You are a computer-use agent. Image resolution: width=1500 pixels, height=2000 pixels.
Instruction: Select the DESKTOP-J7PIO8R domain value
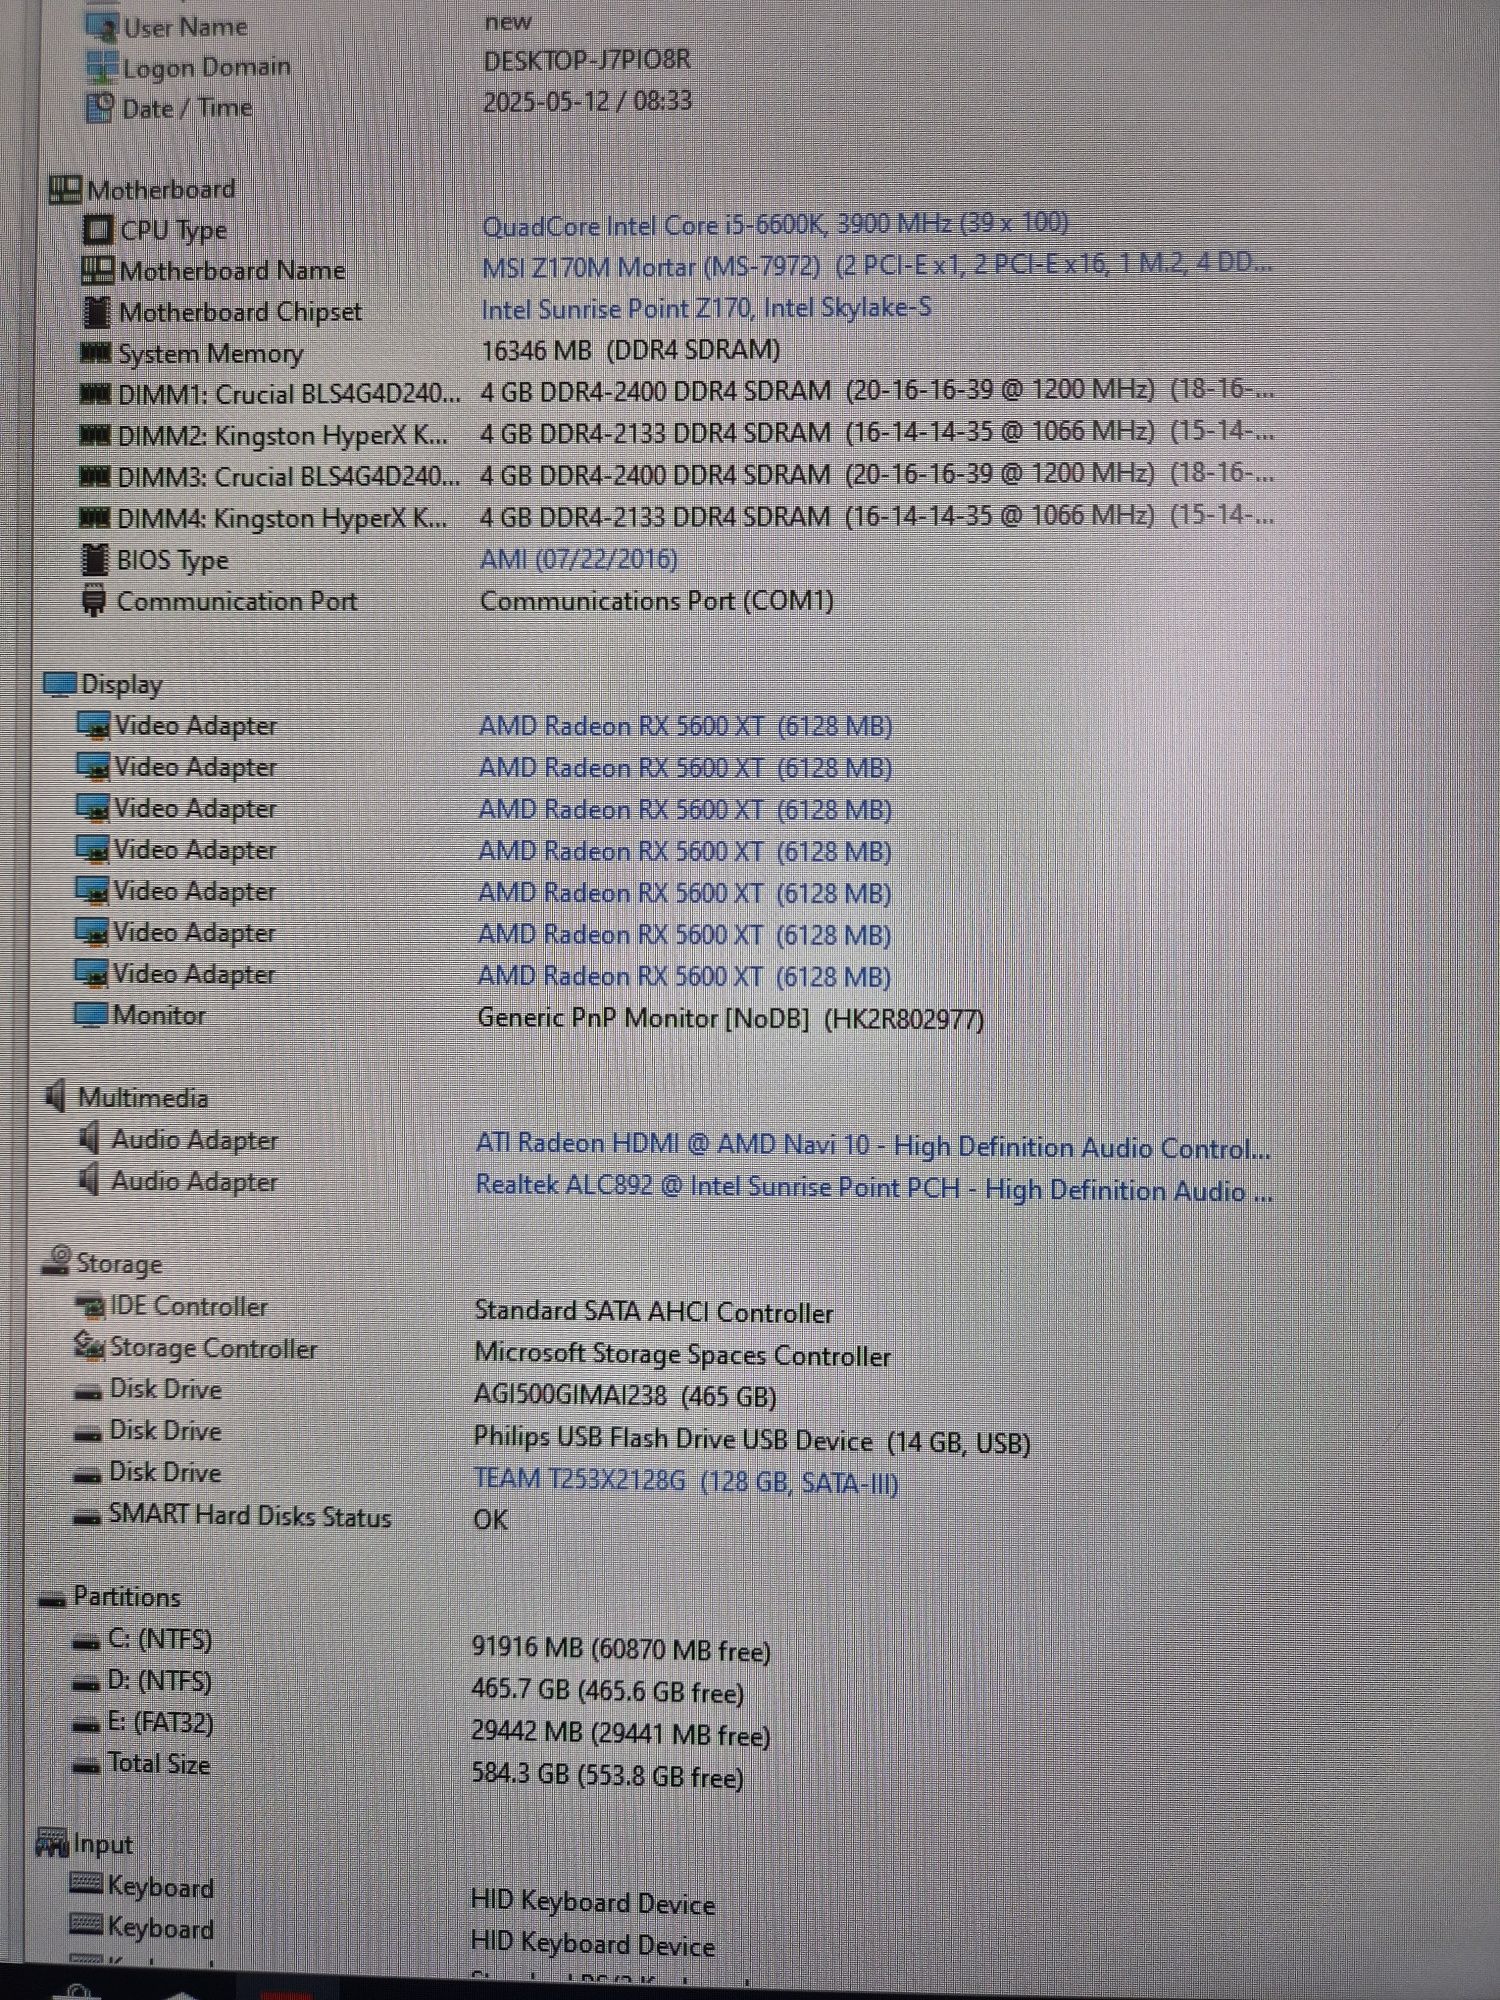587,60
